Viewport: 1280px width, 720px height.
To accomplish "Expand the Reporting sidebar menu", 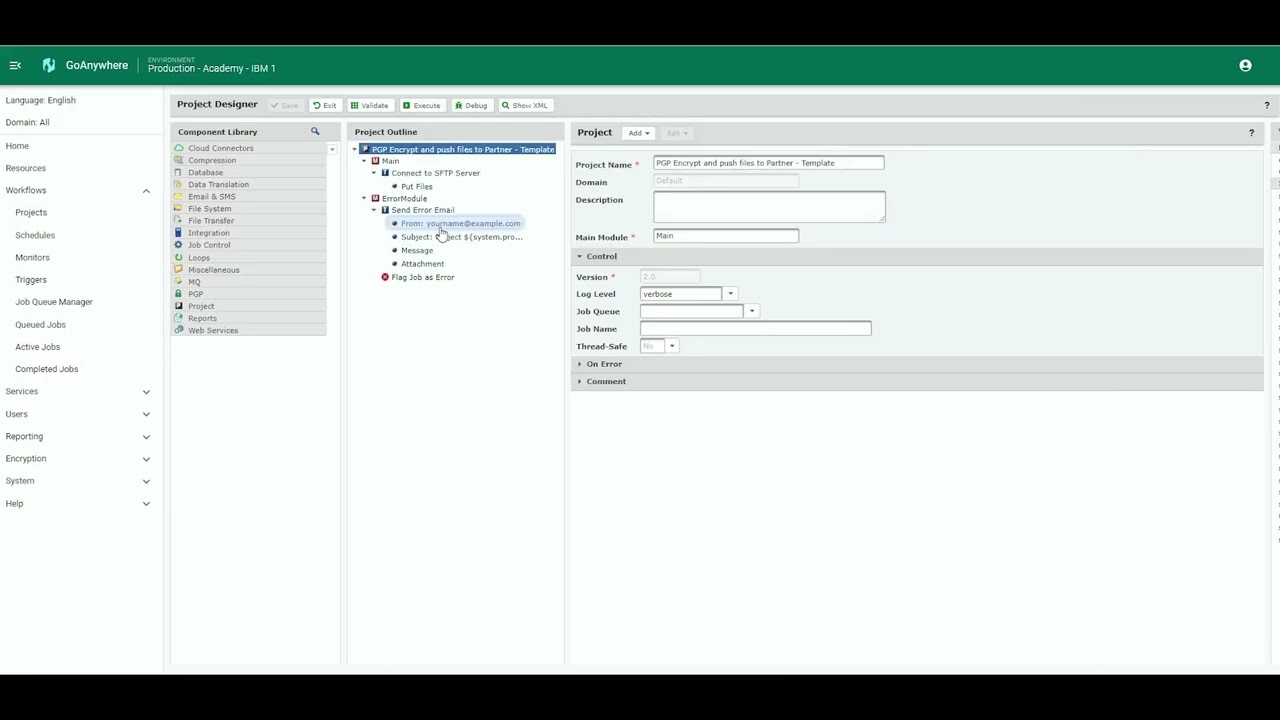I will pos(146,437).
